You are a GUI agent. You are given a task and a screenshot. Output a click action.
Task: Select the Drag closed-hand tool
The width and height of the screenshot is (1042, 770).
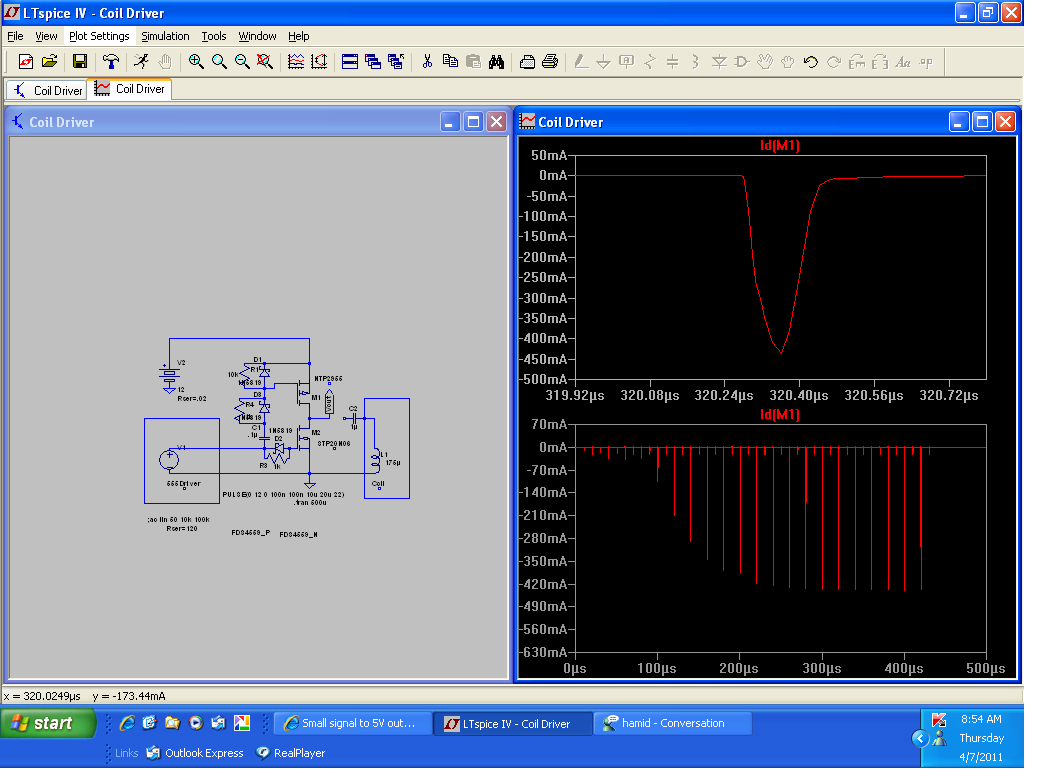[x=787, y=62]
